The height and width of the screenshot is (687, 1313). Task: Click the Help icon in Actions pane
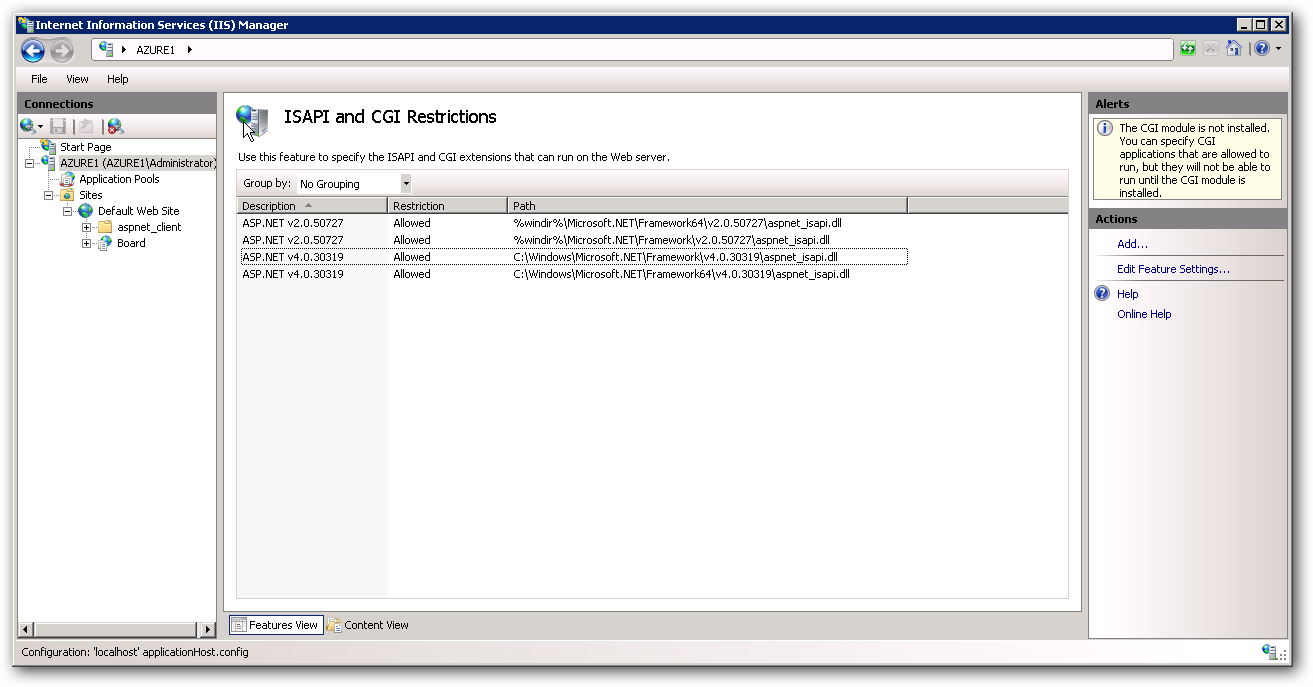1102,293
